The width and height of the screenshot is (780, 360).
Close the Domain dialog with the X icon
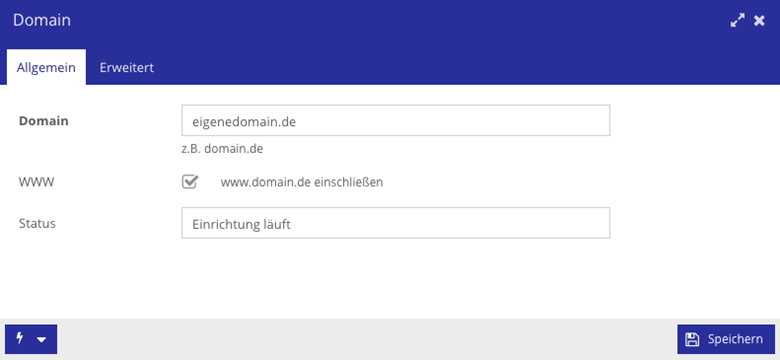(759, 20)
